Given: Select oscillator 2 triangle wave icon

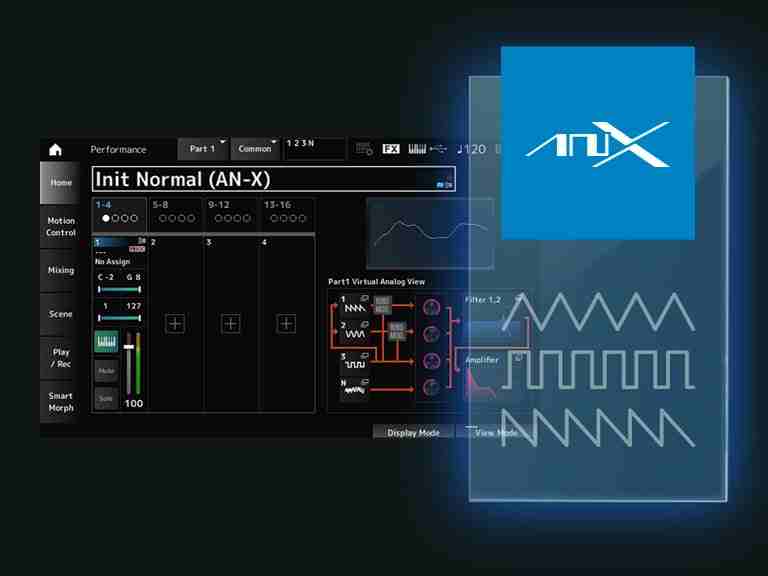Looking at the screenshot, I should click(x=354, y=332).
